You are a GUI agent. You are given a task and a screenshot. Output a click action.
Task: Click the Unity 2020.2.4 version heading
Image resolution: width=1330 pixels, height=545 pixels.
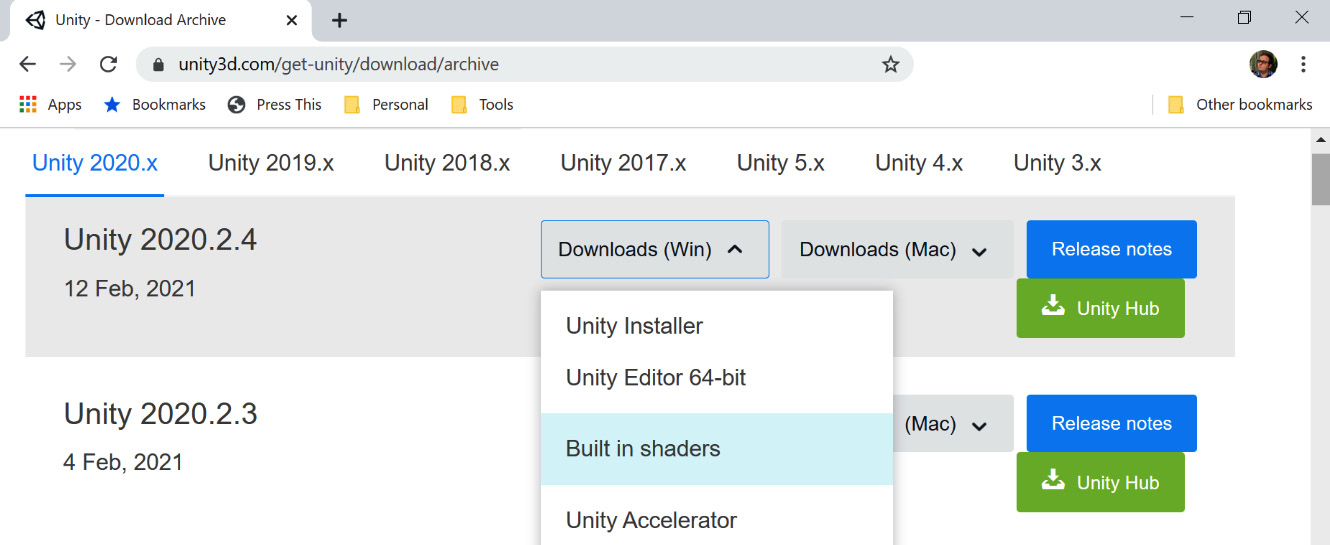click(160, 240)
